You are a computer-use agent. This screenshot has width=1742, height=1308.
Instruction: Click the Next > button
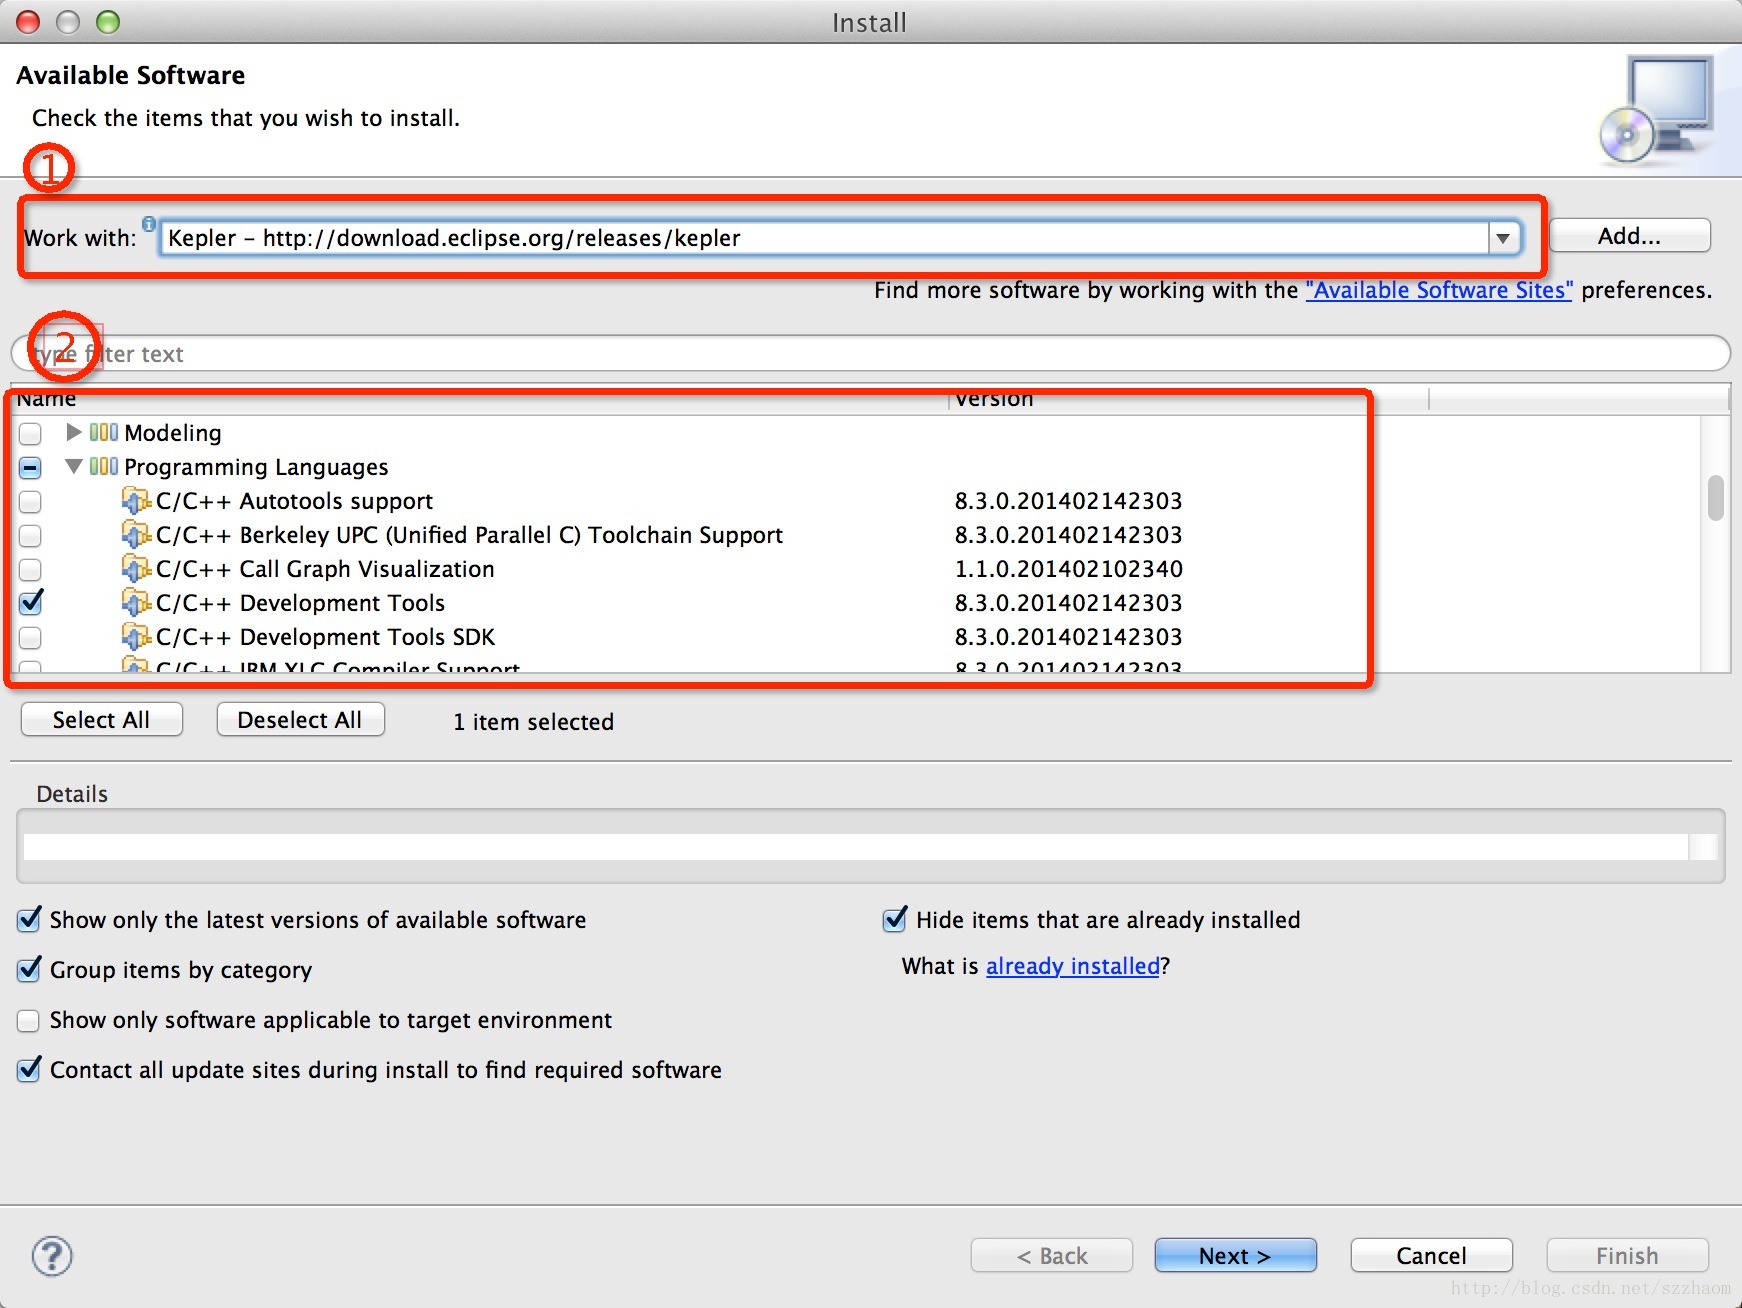tap(1235, 1256)
